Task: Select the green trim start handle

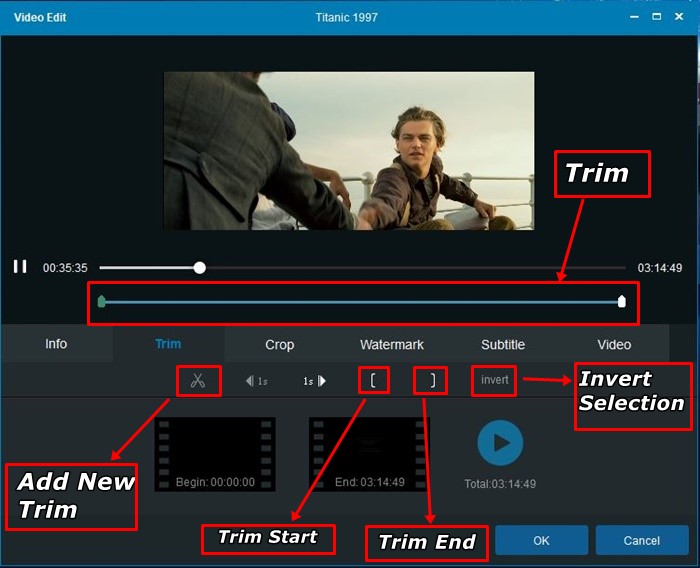Action: 102,301
